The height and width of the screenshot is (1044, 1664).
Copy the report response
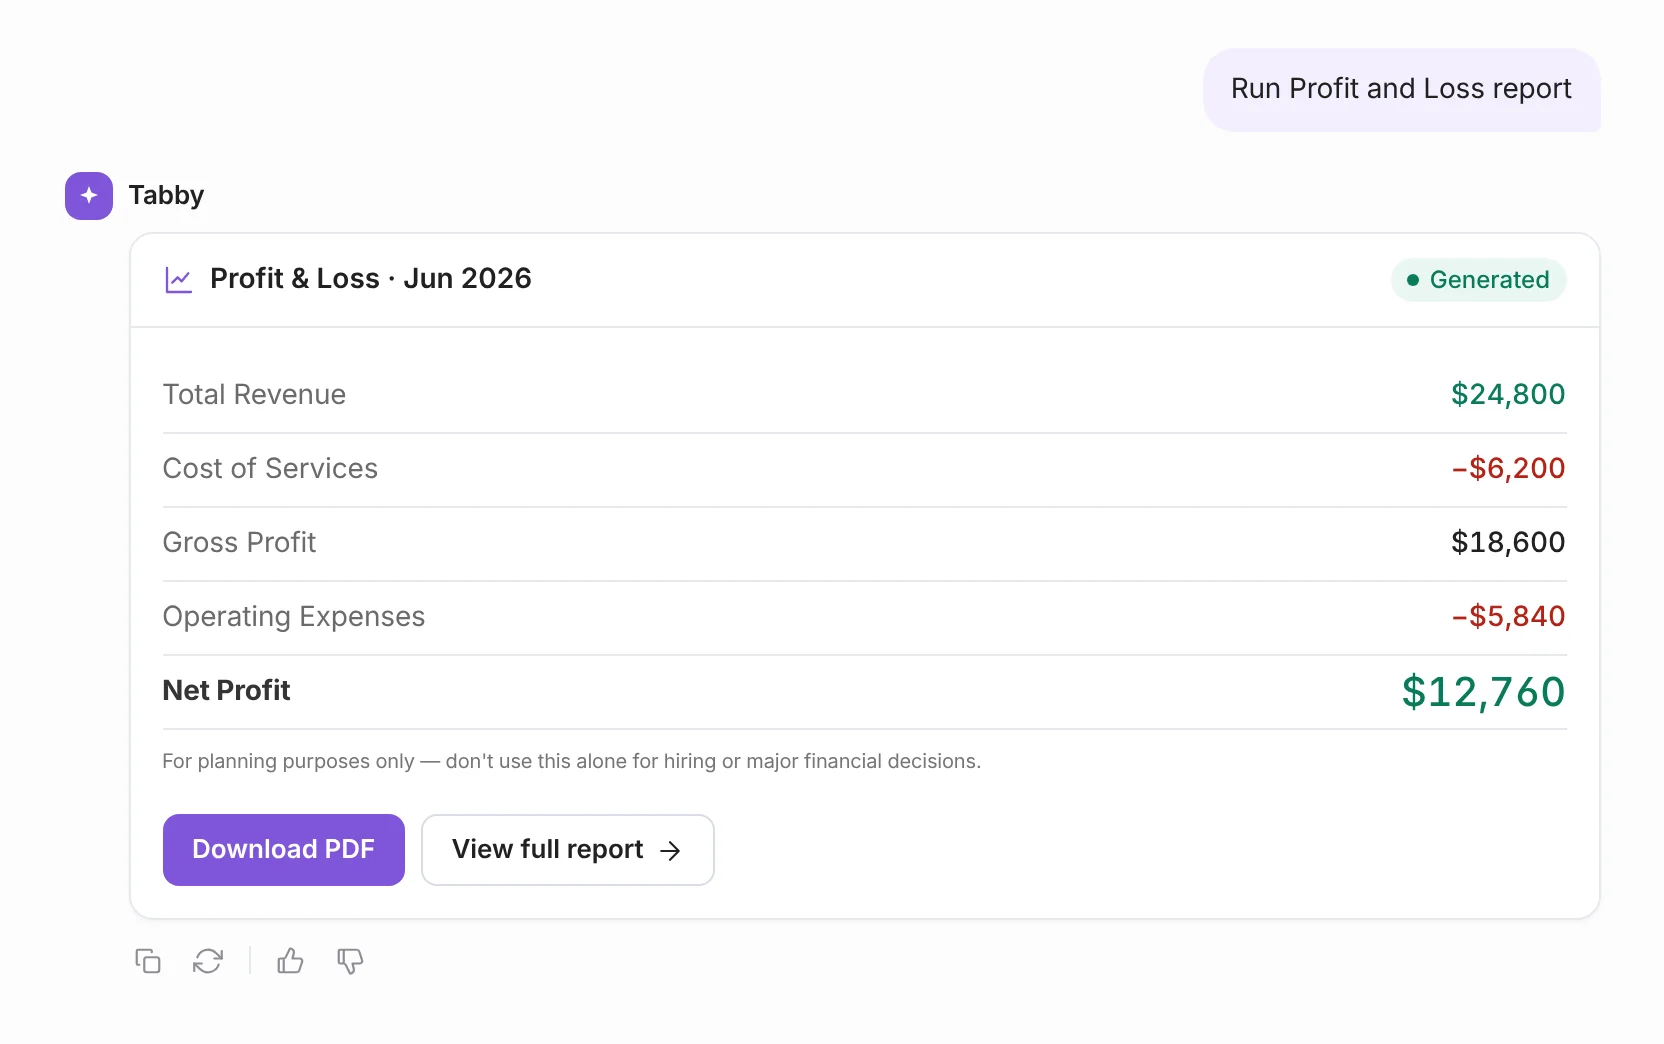148,961
